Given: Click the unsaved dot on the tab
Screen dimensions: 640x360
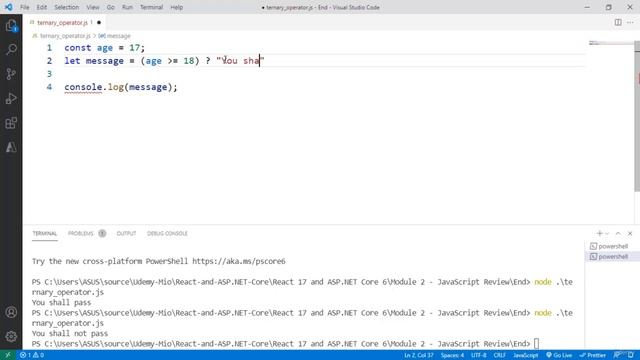Looking at the screenshot, I should click(99, 22).
